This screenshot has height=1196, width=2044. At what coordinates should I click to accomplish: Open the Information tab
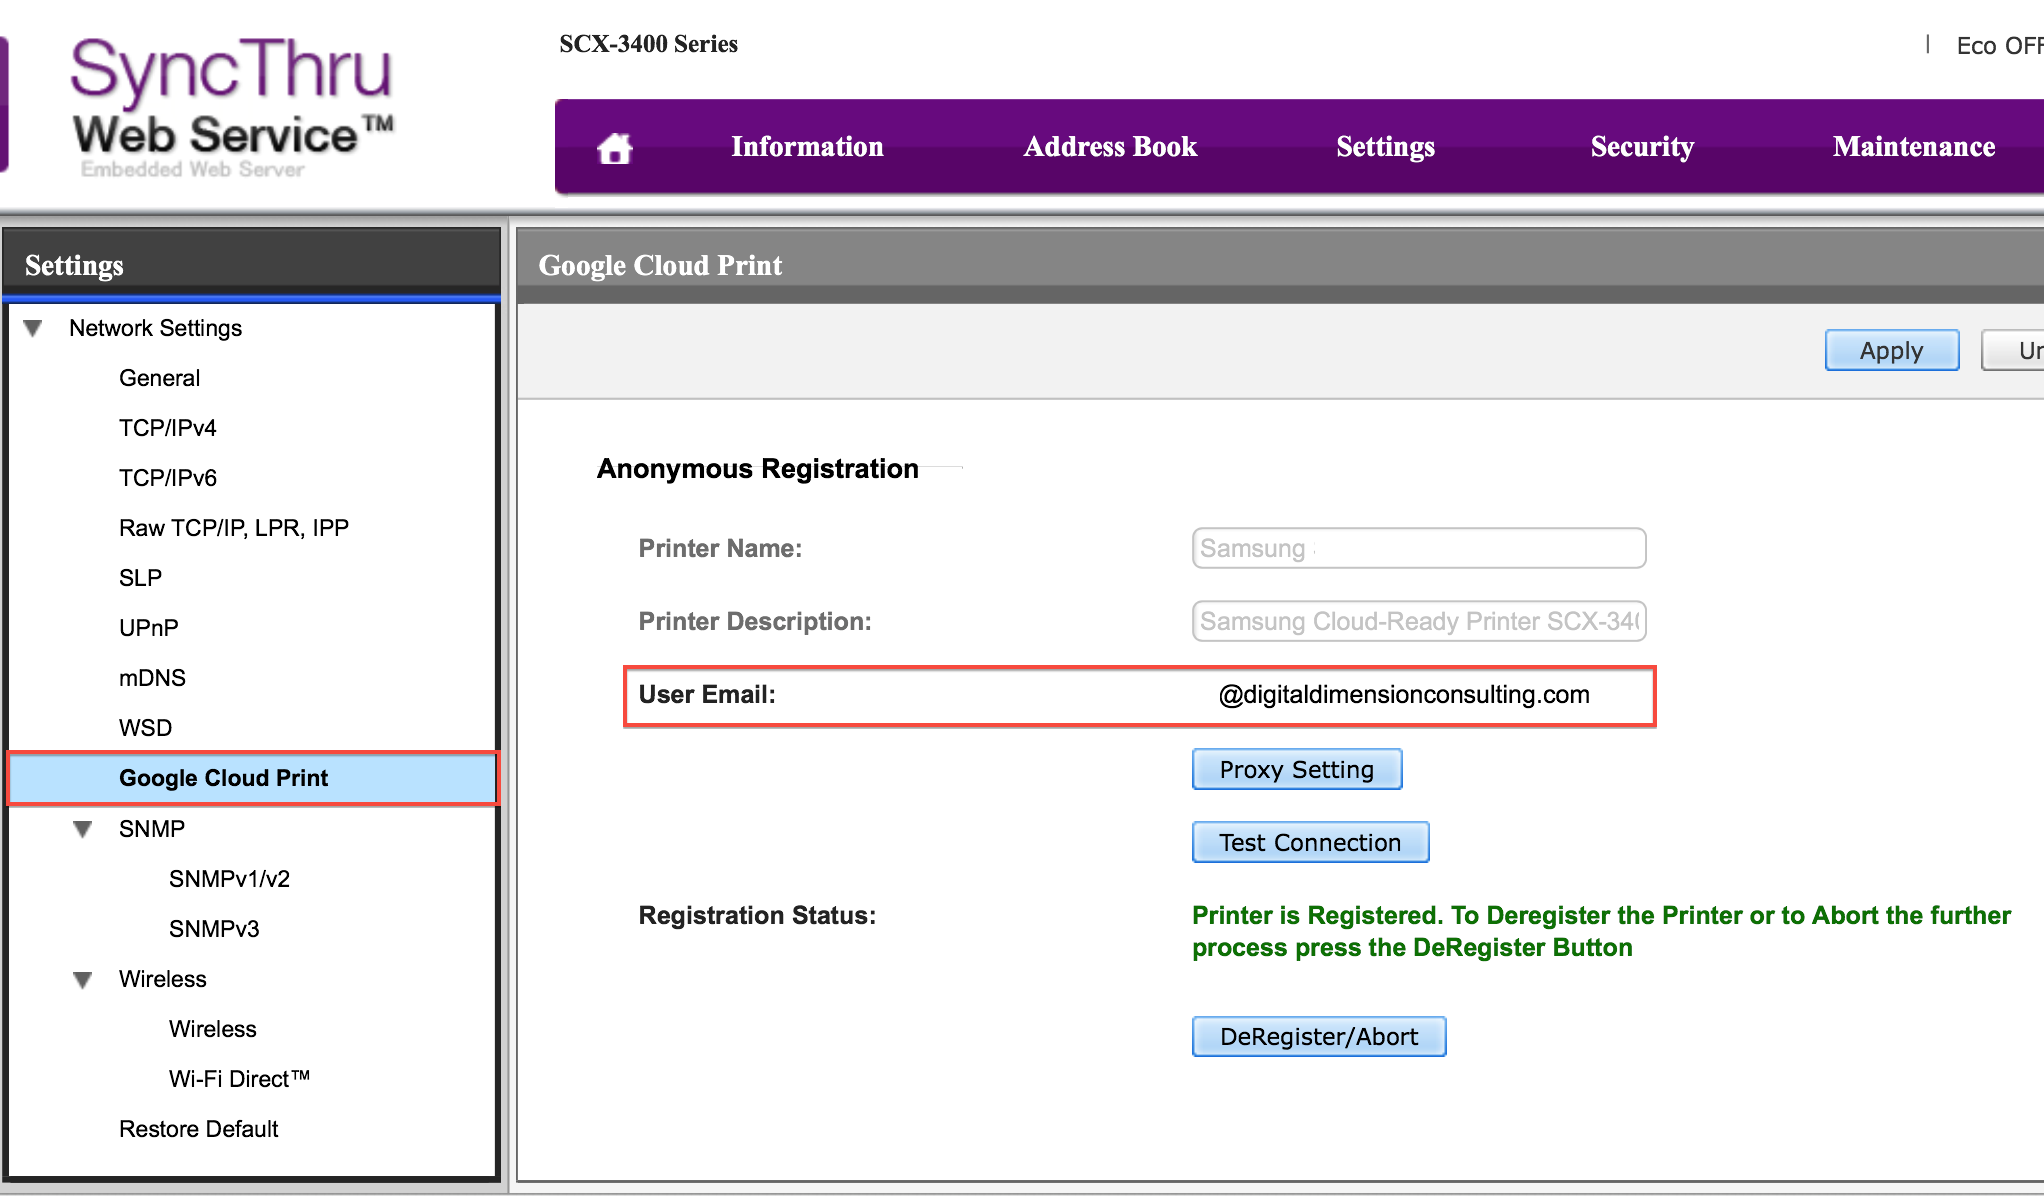[807, 147]
